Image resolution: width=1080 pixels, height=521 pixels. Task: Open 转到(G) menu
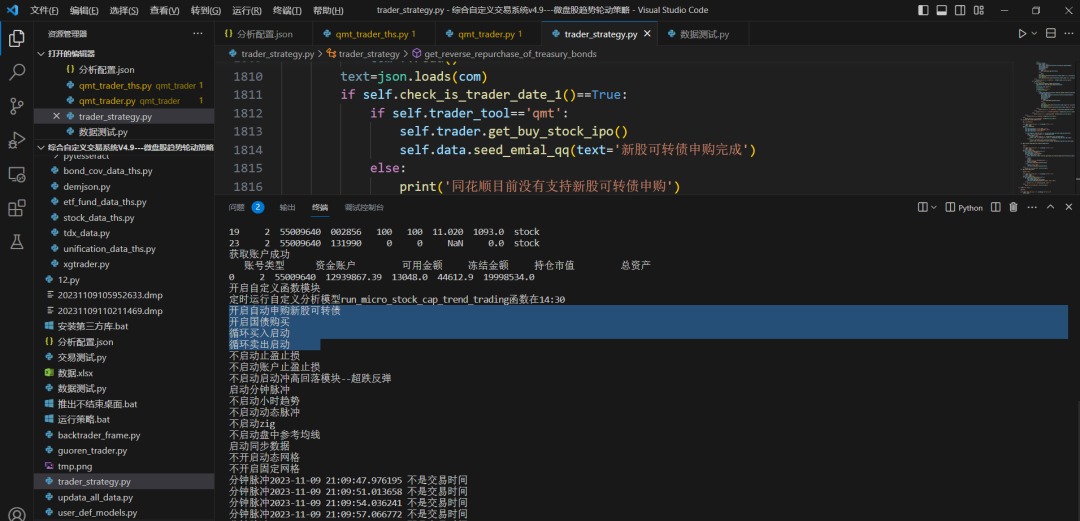(x=206, y=10)
